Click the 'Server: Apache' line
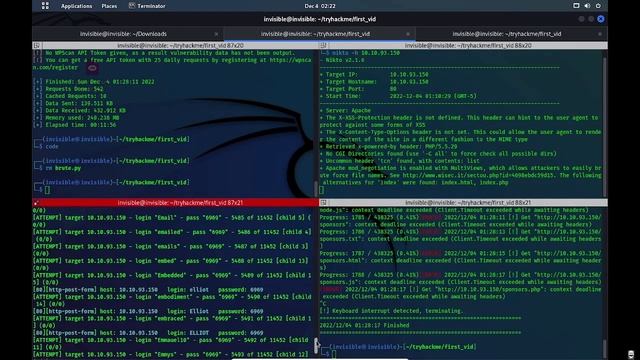This screenshot has width=640, height=360. (345, 110)
